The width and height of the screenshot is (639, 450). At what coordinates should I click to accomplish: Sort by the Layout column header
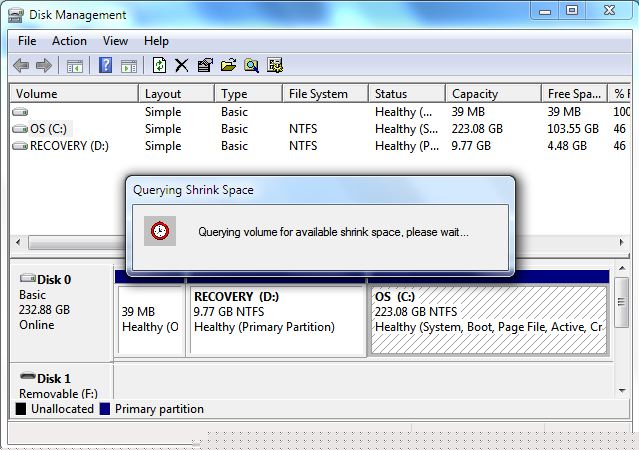pos(176,93)
